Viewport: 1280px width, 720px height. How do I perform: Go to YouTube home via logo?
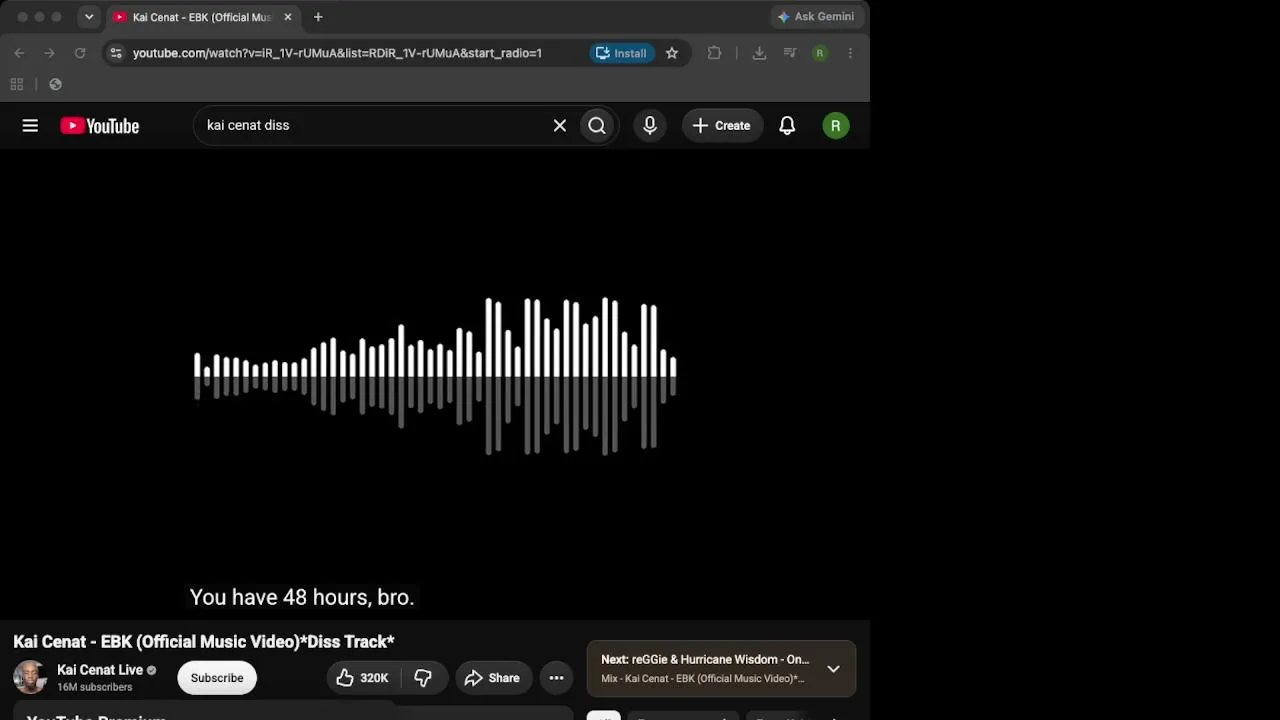[100, 126]
